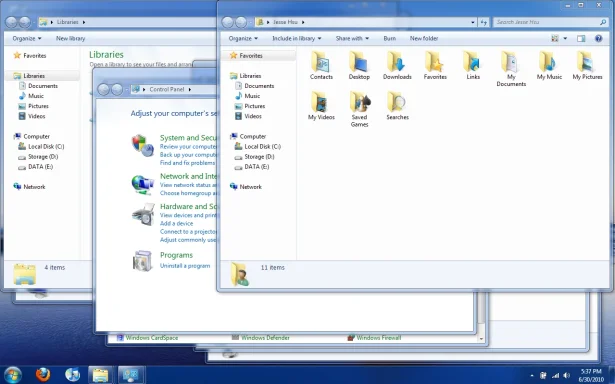This screenshot has width=615, height=384.
Task: Click the volume icon in system tray
Action: (567, 375)
